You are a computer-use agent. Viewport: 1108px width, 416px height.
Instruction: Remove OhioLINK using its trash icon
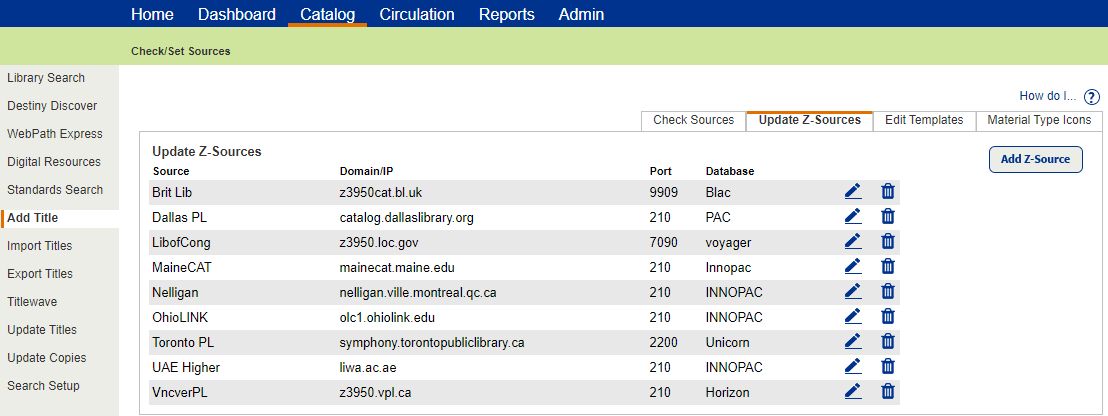[887, 316]
